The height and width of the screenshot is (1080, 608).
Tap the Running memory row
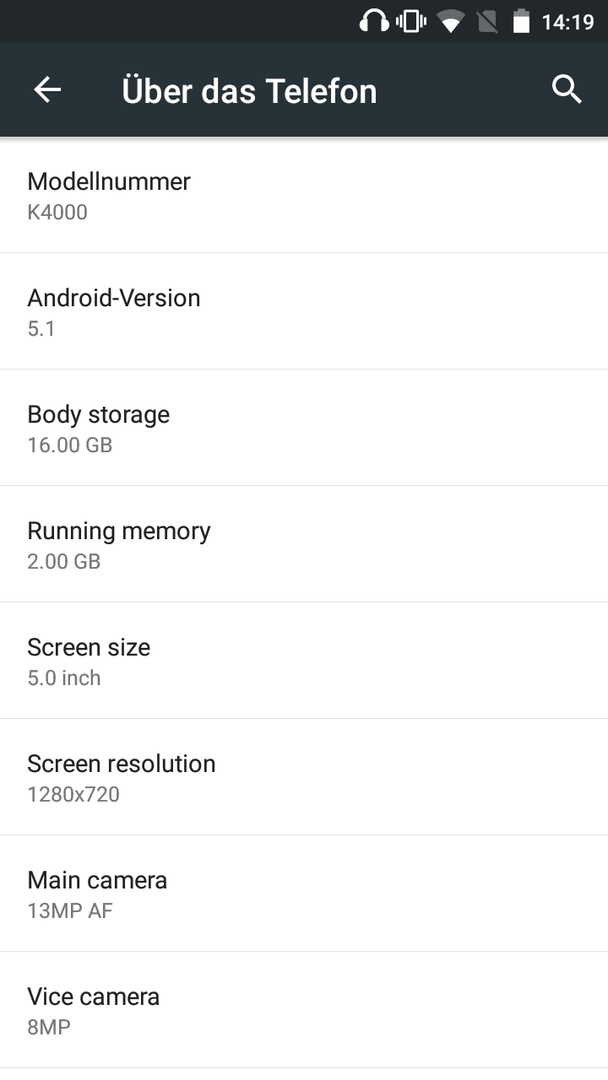click(x=304, y=544)
